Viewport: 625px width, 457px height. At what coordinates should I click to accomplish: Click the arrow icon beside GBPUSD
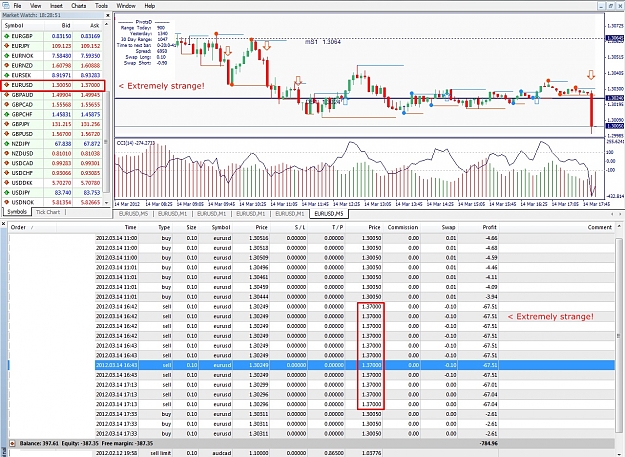[6, 134]
